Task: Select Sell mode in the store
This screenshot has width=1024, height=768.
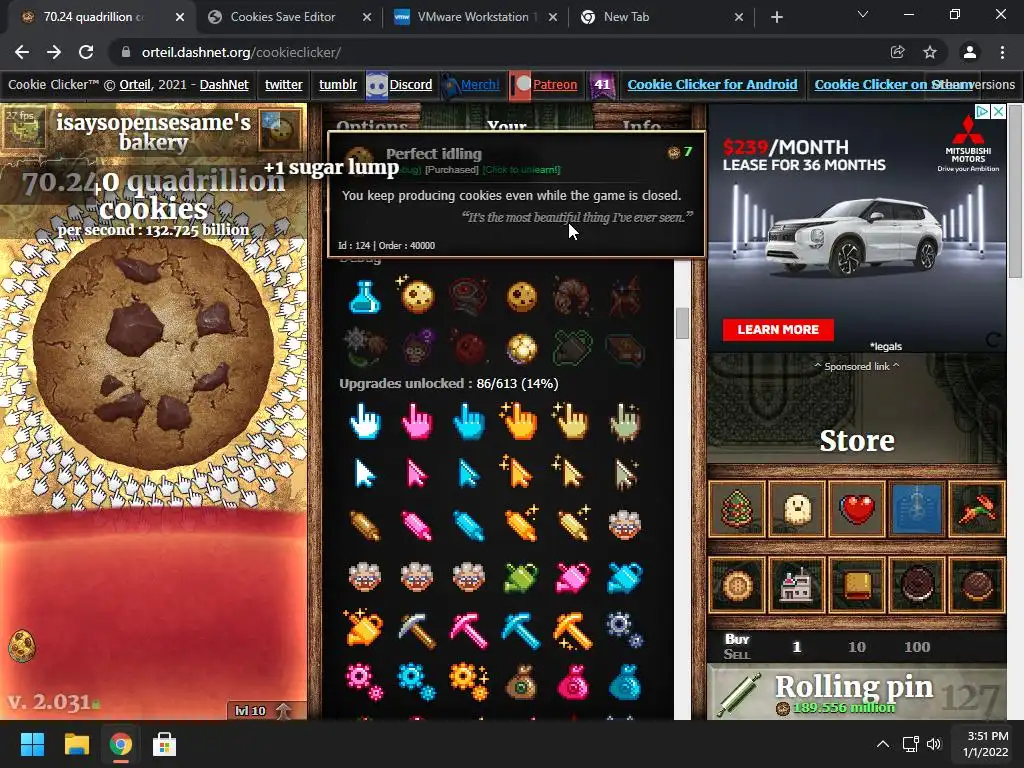Action: tap(737, 654)
